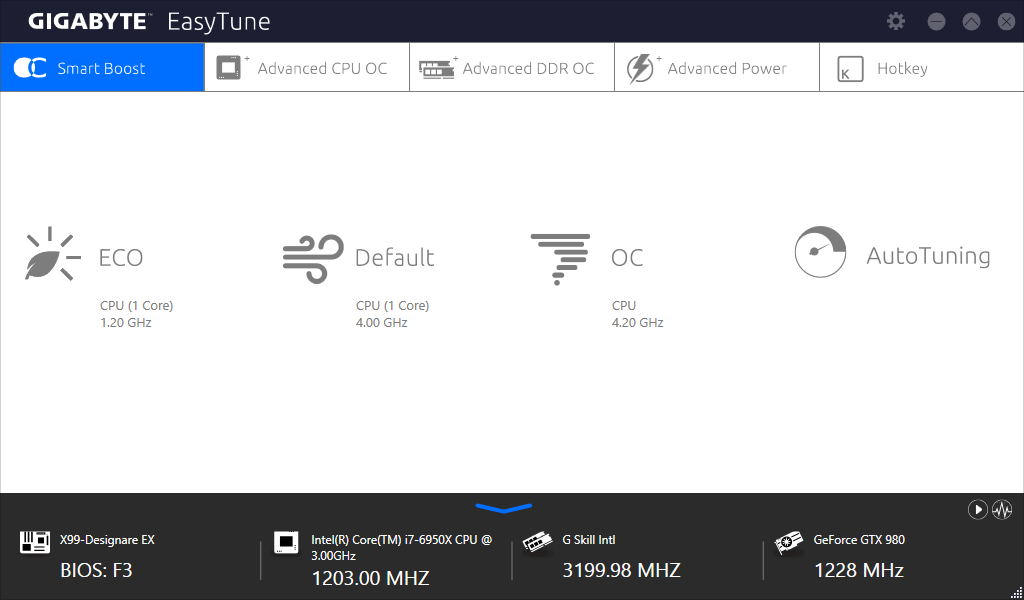
Task: Click the i7-6950X CPU chip icon
Action: [286, 542]
